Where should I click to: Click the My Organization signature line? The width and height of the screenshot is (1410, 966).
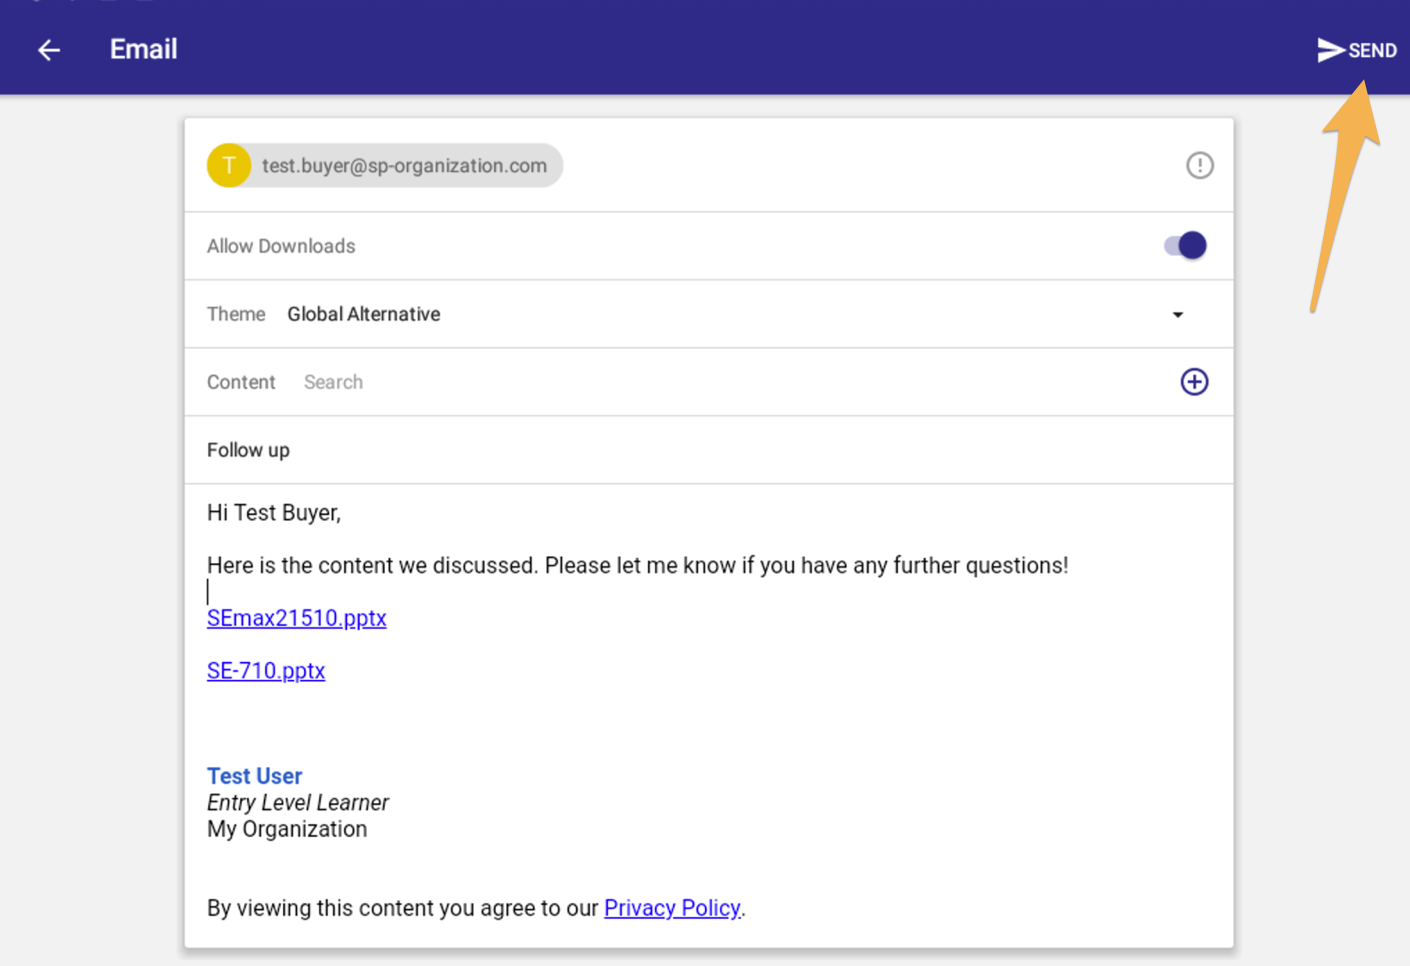[x=287, y=829]
